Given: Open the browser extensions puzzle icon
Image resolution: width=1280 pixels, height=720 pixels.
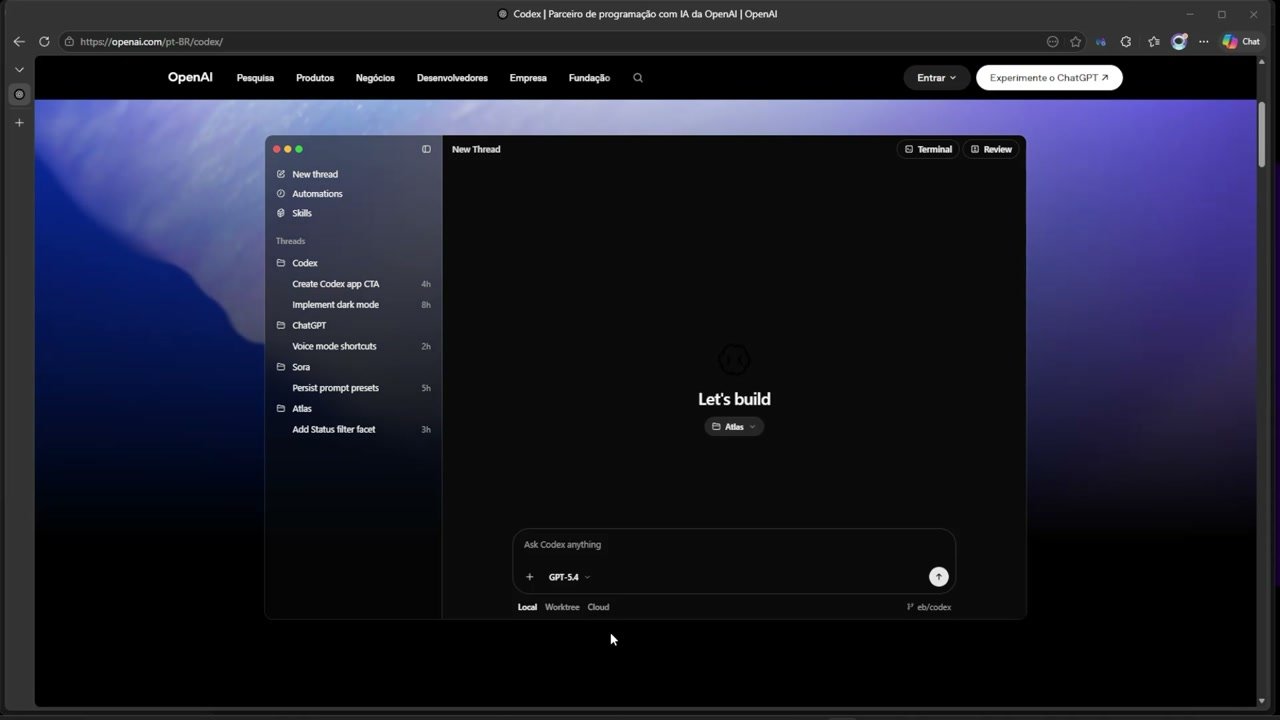Looking at the screenshot, I should coord(1126,42).
